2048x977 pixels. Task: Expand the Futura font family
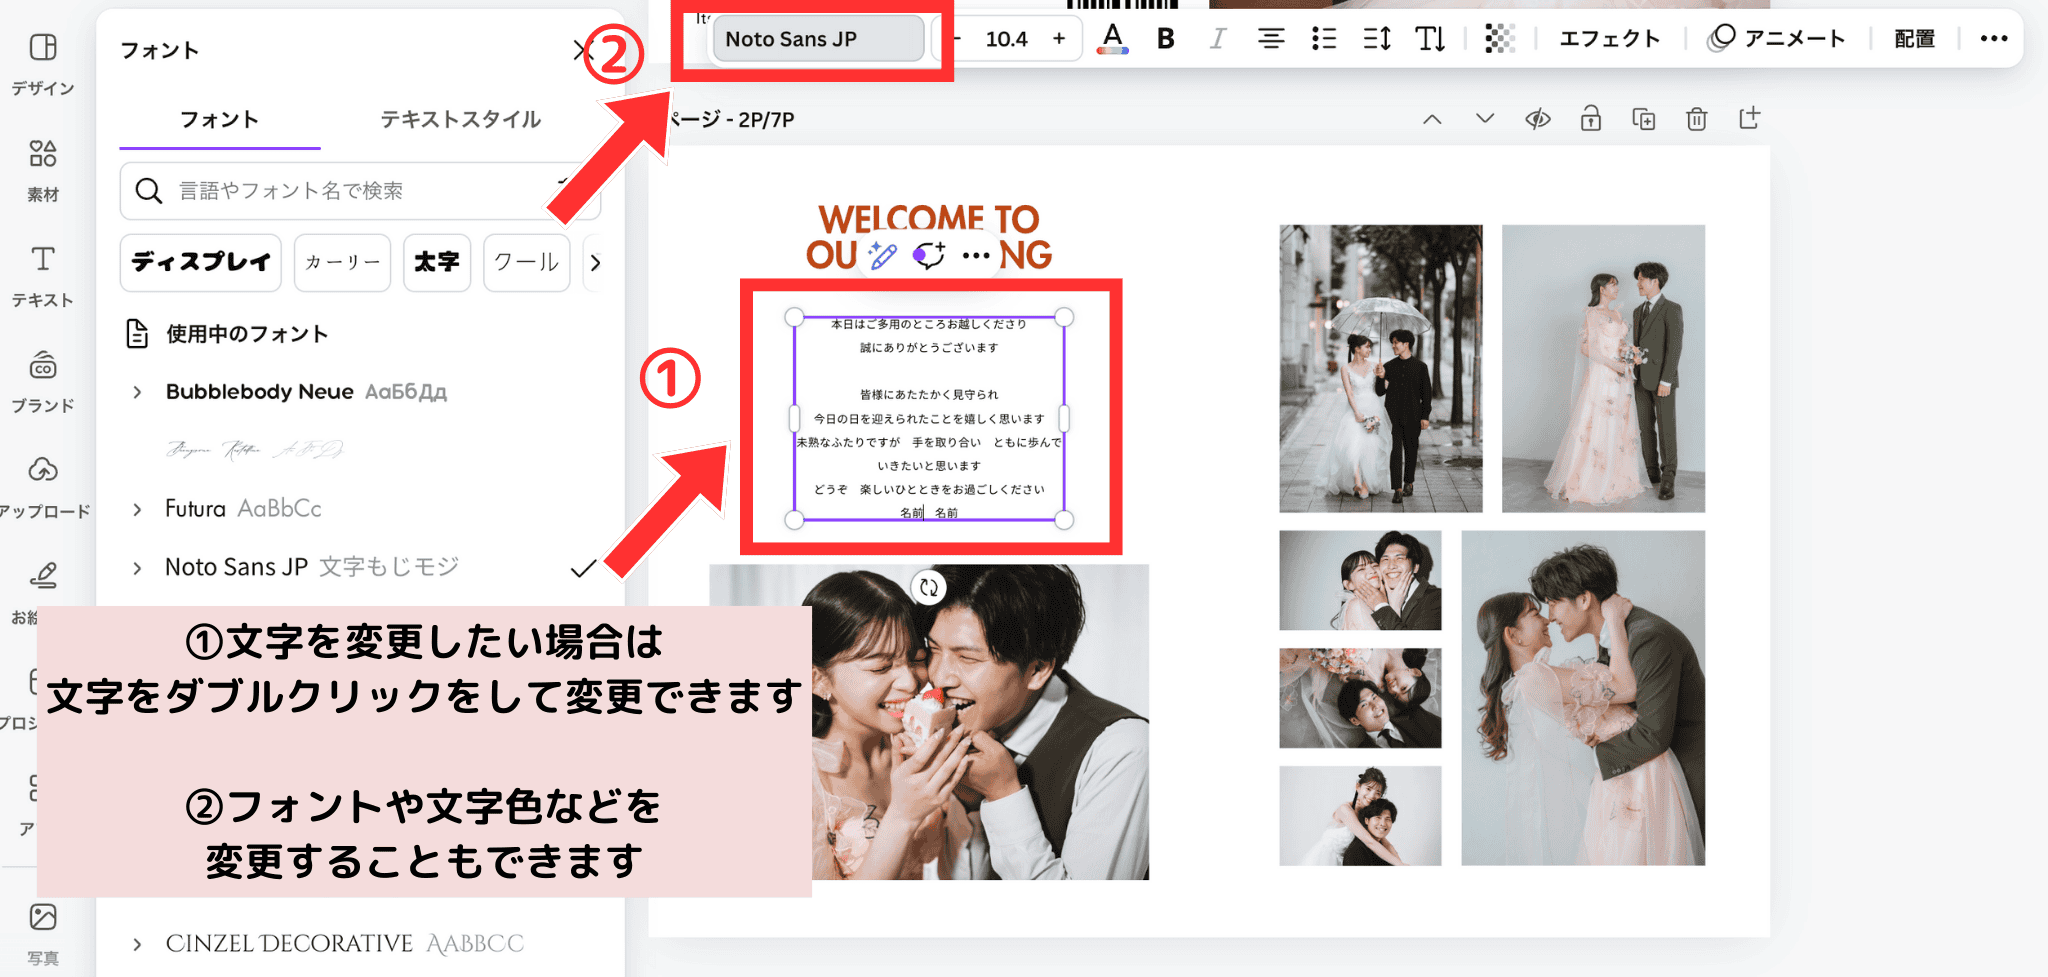click(x=138, y=509)
